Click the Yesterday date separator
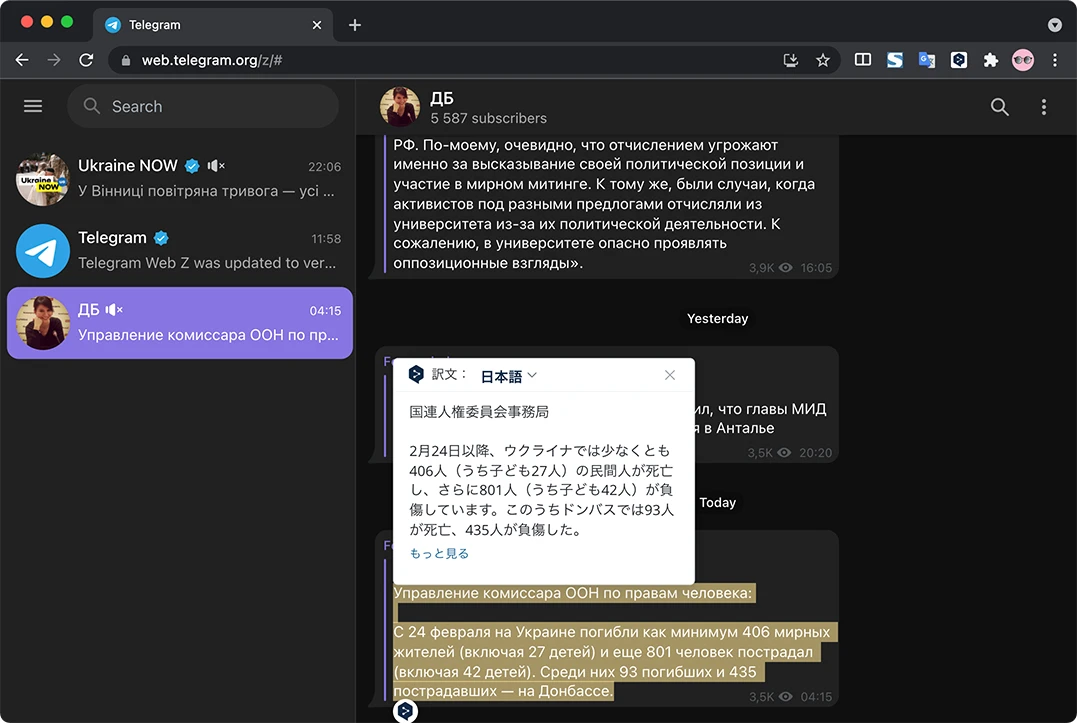The width and height of the screenshot is (1077, 723). click(x=717, y=319)
